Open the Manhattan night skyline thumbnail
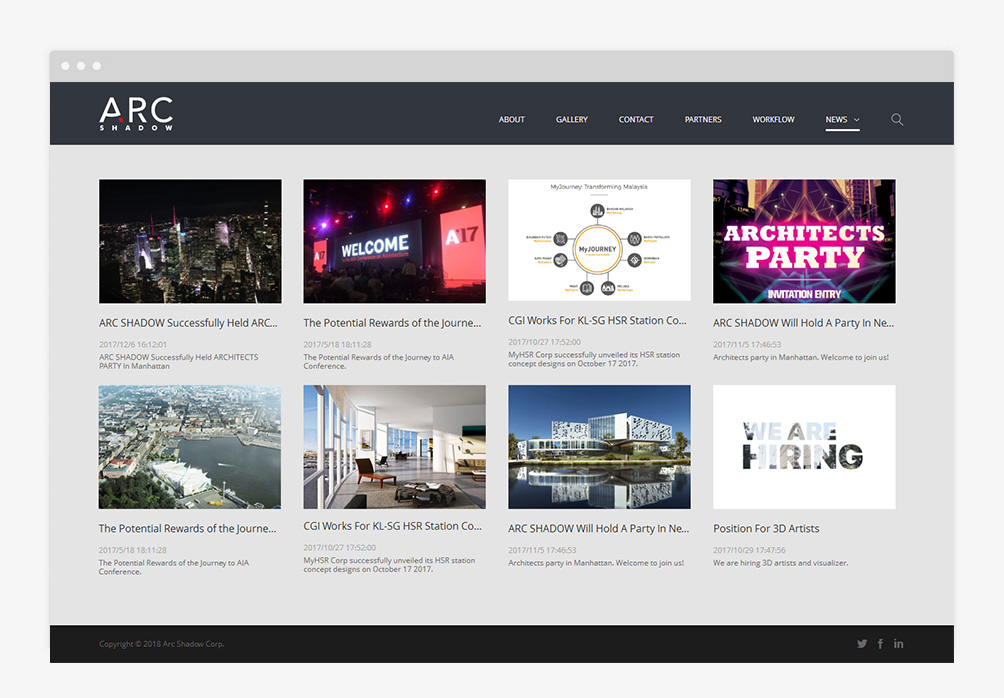Viewport: 1004px width, 698px height. coord(190,241)
